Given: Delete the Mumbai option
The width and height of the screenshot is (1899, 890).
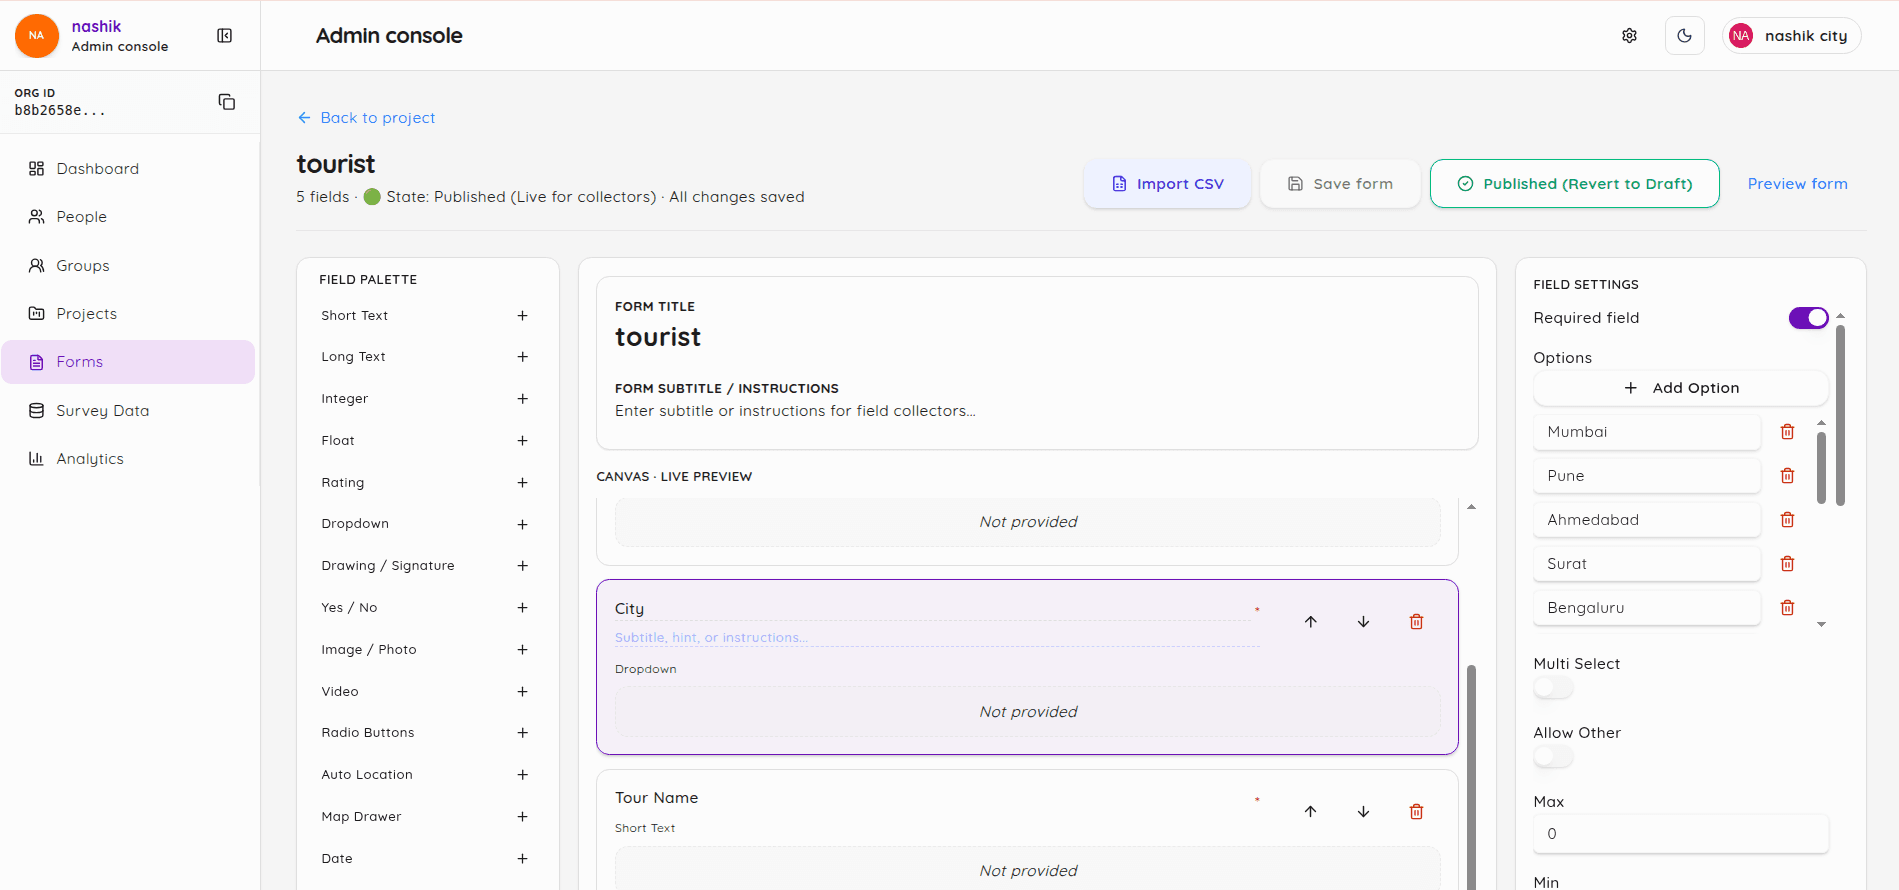Looking at the screenshot, I should click(1787, 432).
